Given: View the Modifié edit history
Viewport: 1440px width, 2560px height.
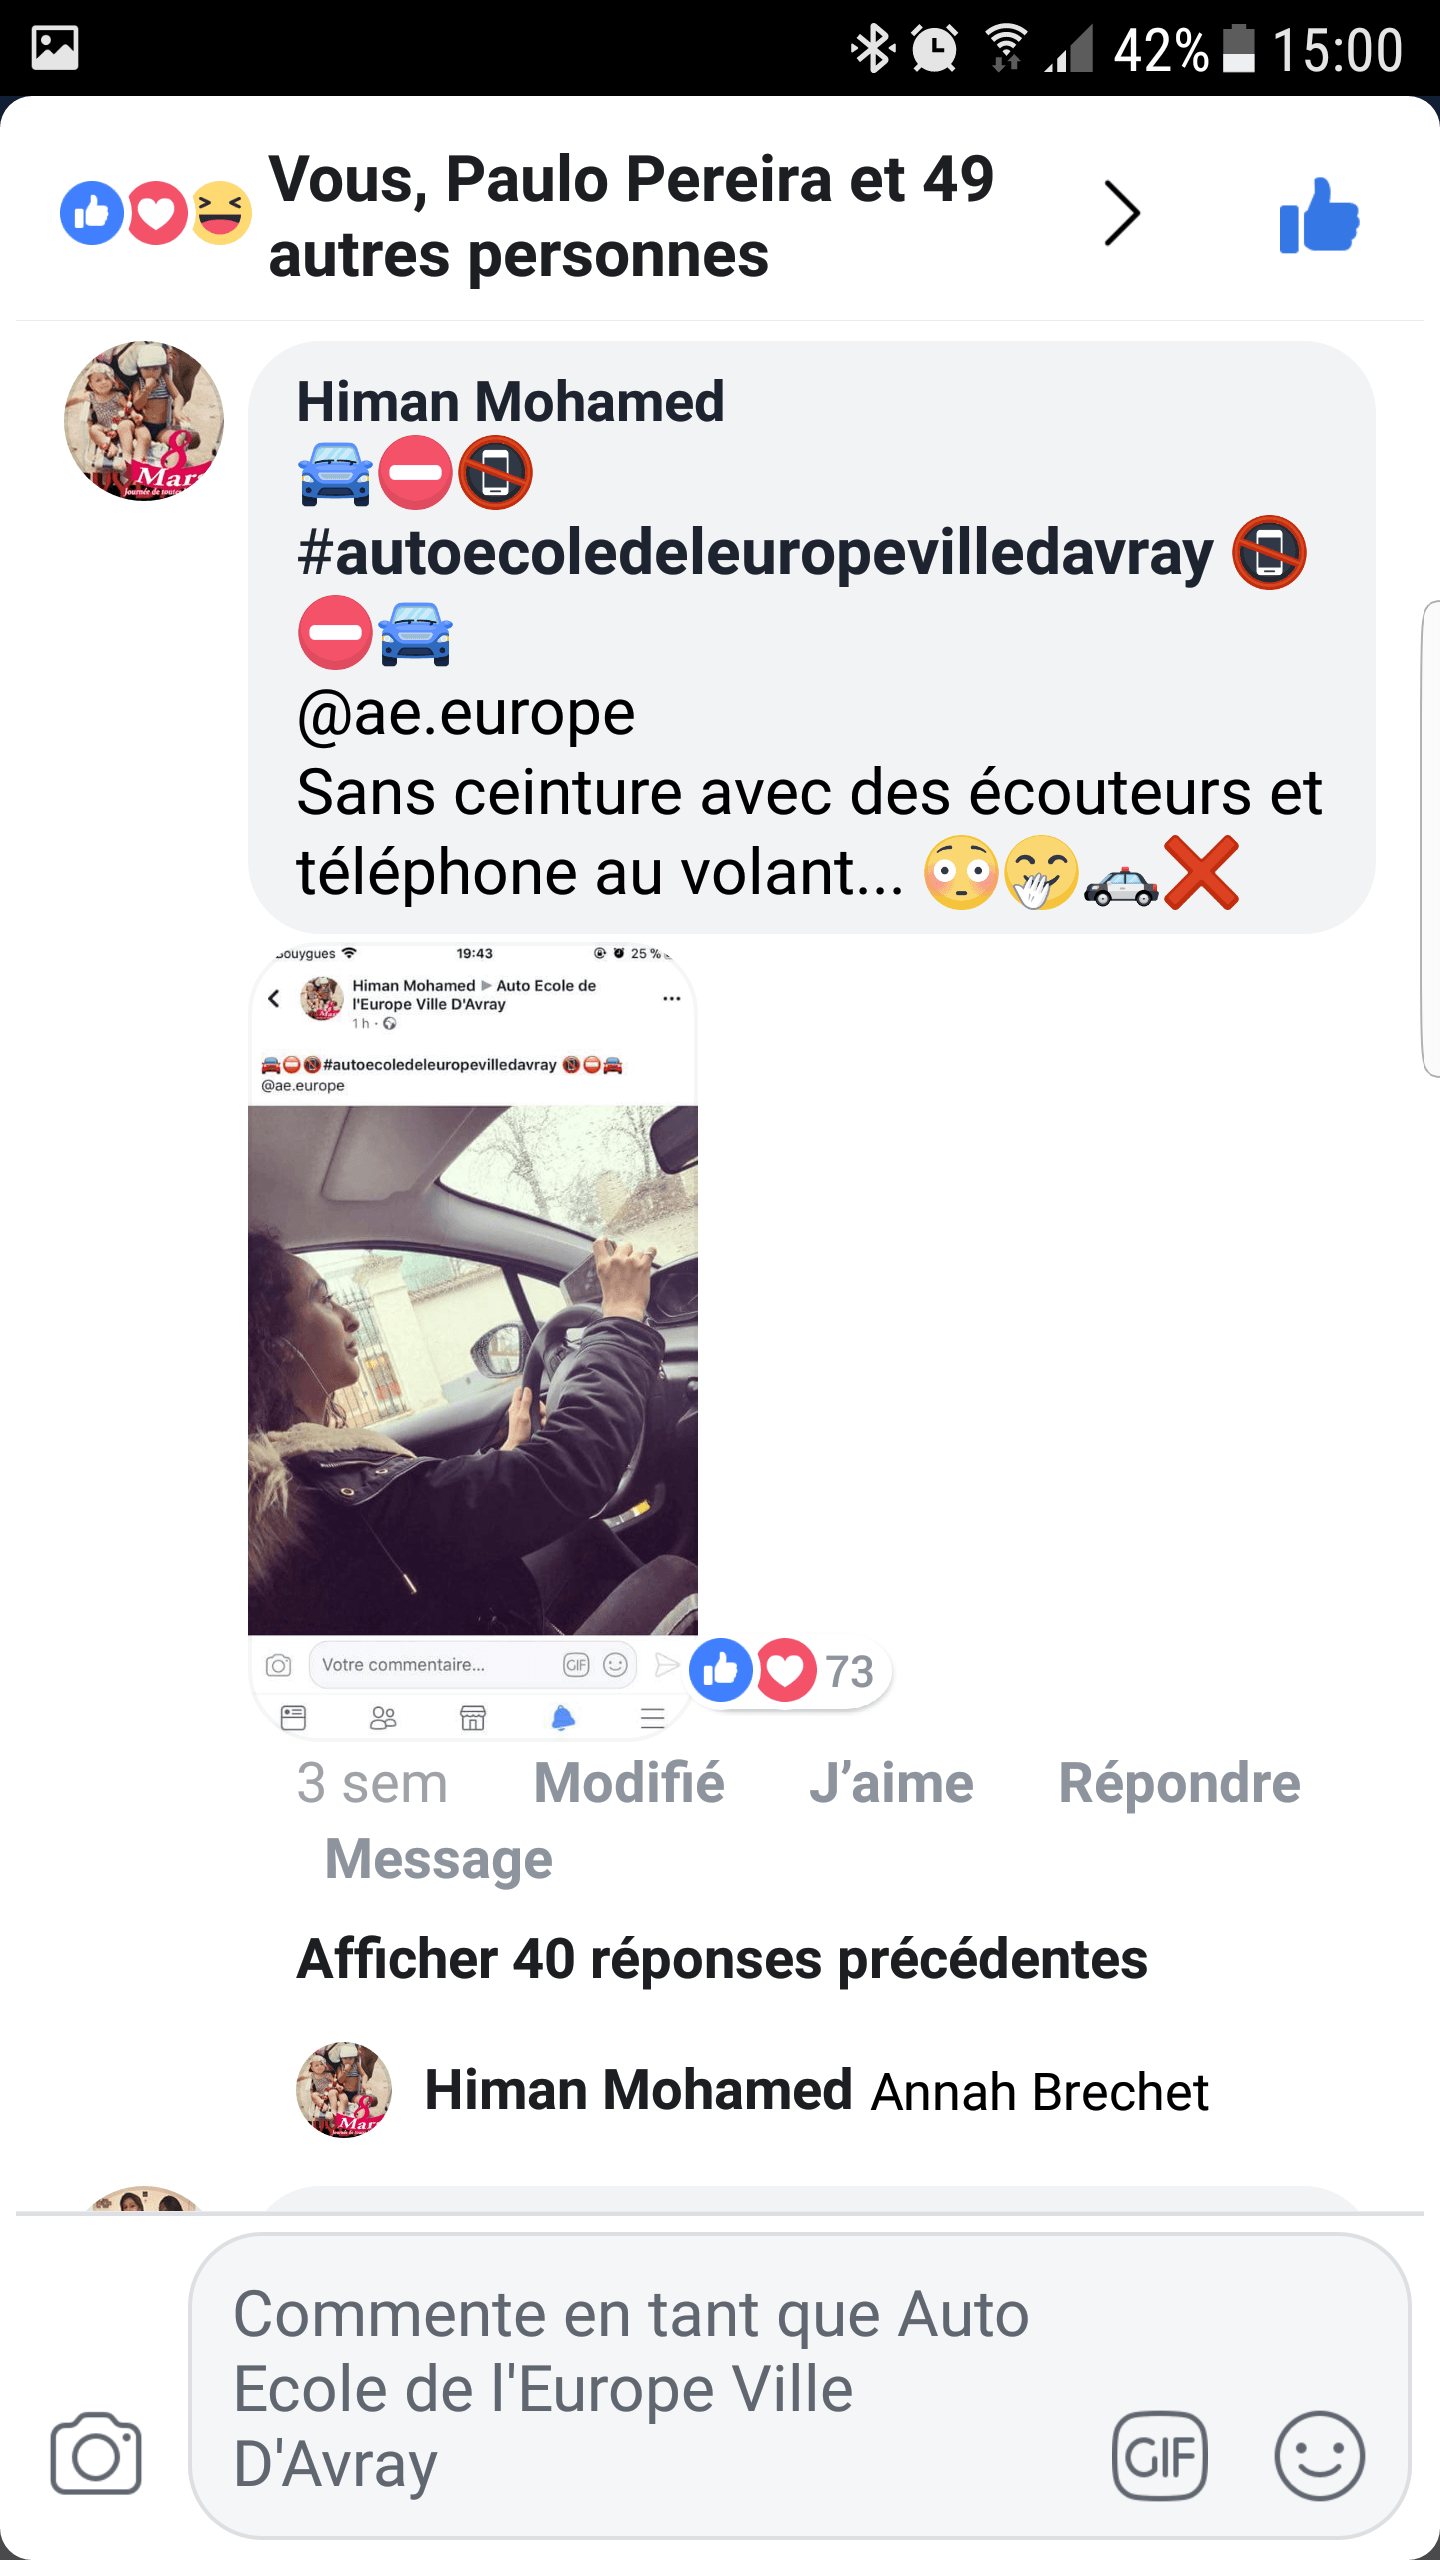Looking at the screenshot, I should click(629, 1783).
